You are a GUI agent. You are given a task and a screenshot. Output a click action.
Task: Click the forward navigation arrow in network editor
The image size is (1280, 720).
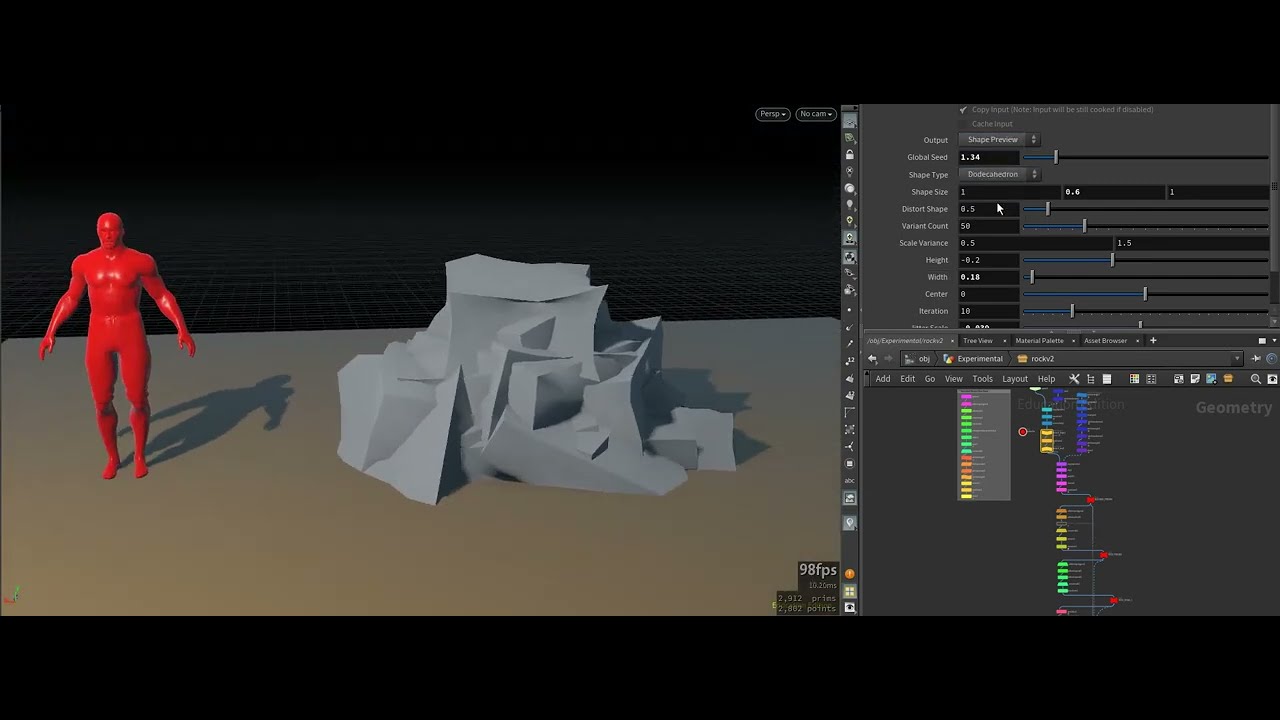[888, 359]
